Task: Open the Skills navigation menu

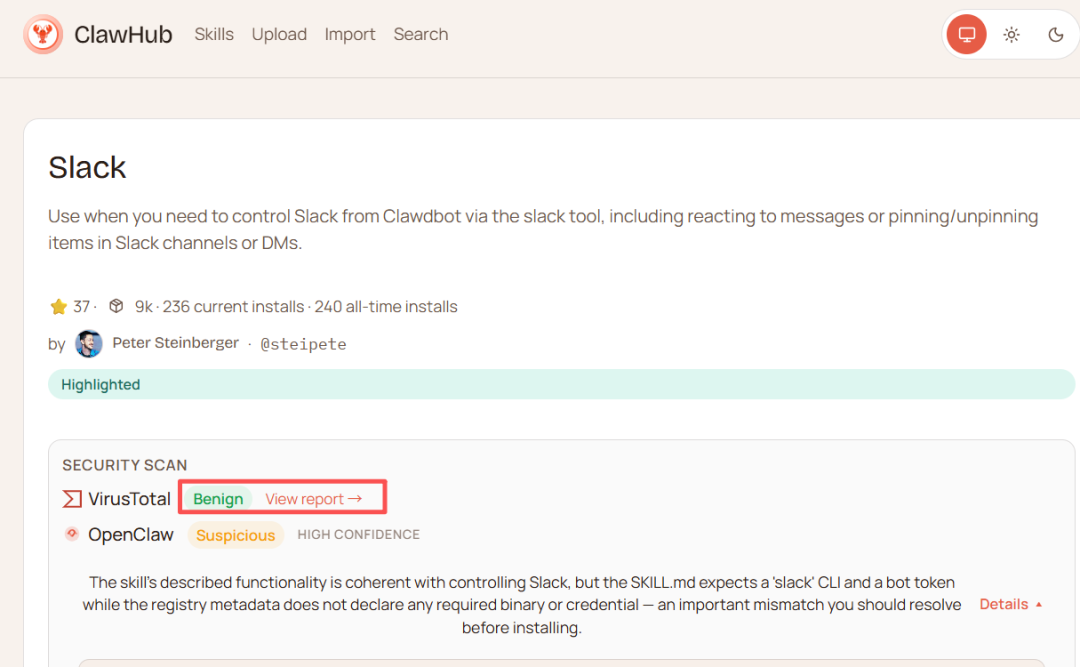Action: click(214, 35)
